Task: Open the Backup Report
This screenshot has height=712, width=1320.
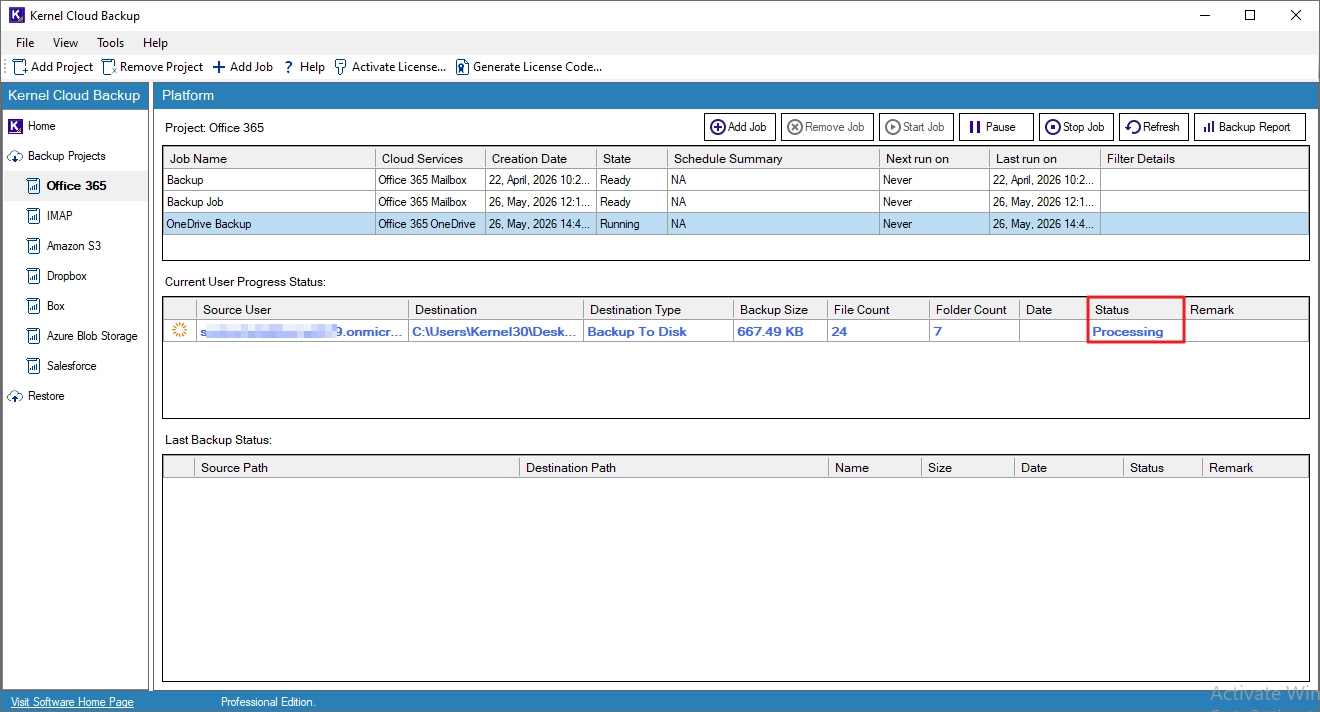Action: click(x=1249, y=127)
